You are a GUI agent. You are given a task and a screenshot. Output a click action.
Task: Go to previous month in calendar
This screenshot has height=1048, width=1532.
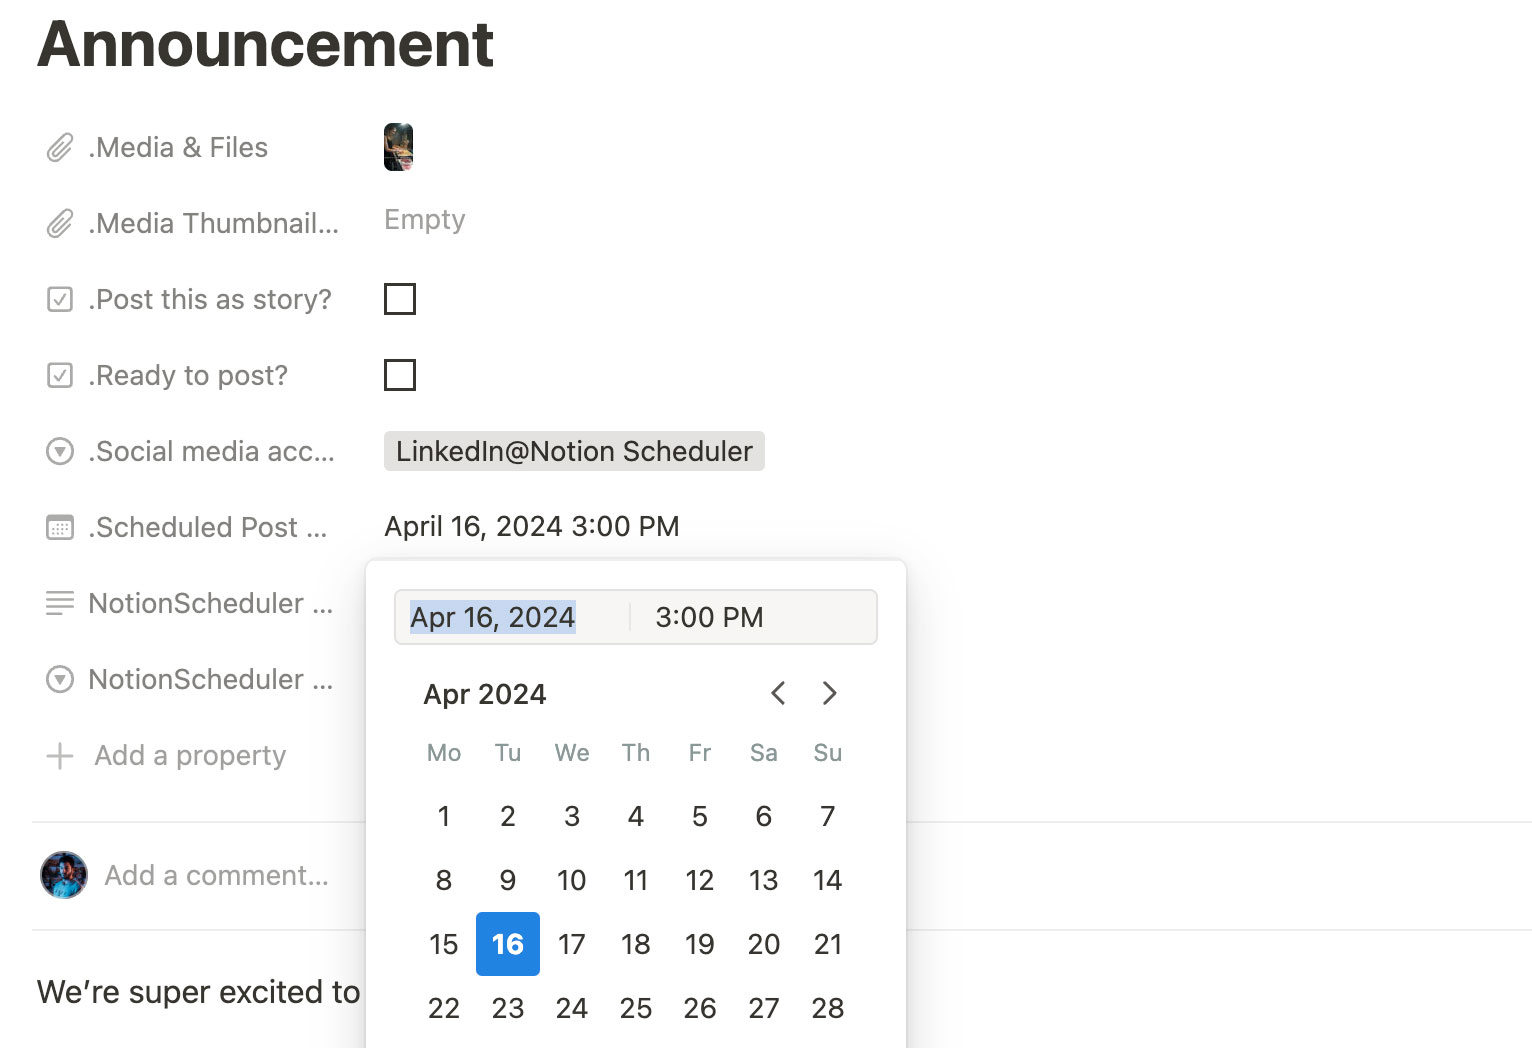[778, 693]
